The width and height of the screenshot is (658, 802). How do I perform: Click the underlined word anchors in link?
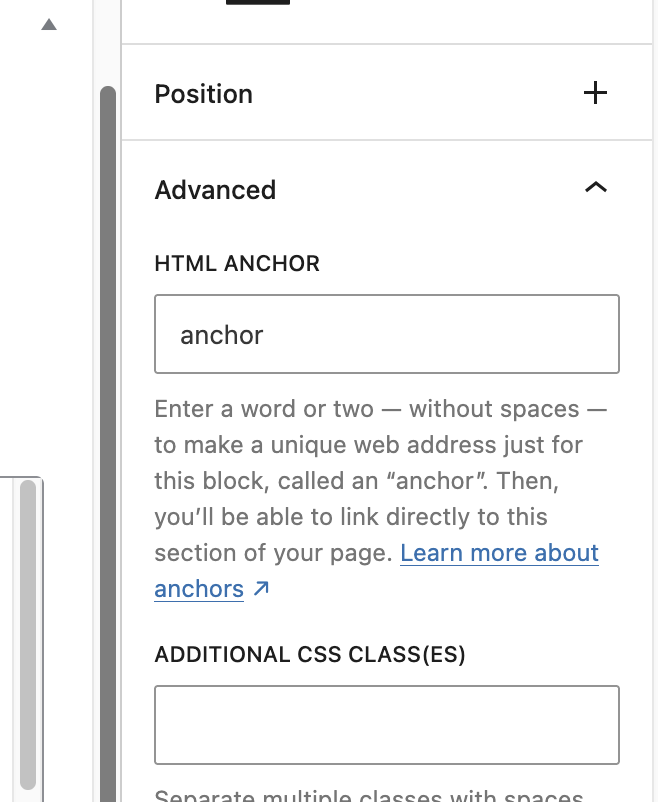point(199,589)
